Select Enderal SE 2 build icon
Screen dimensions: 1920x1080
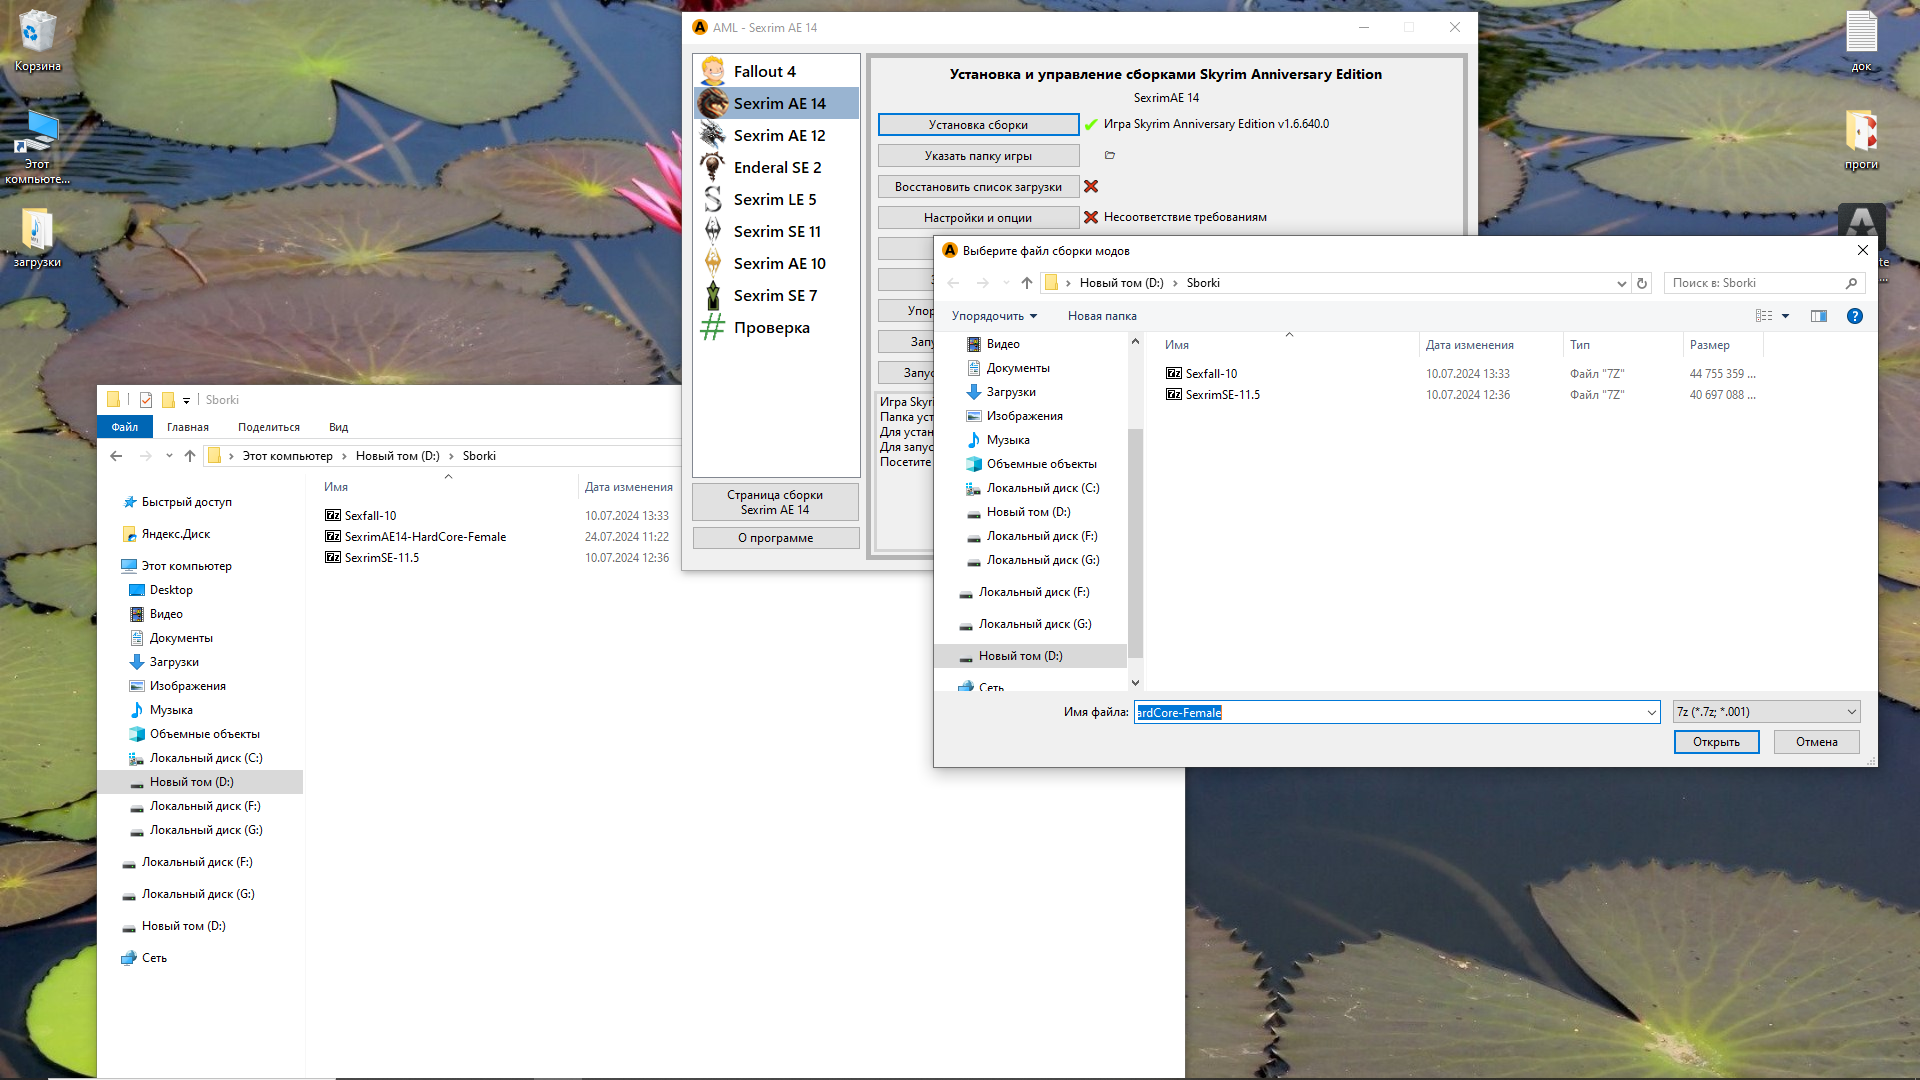pos(713,167)
